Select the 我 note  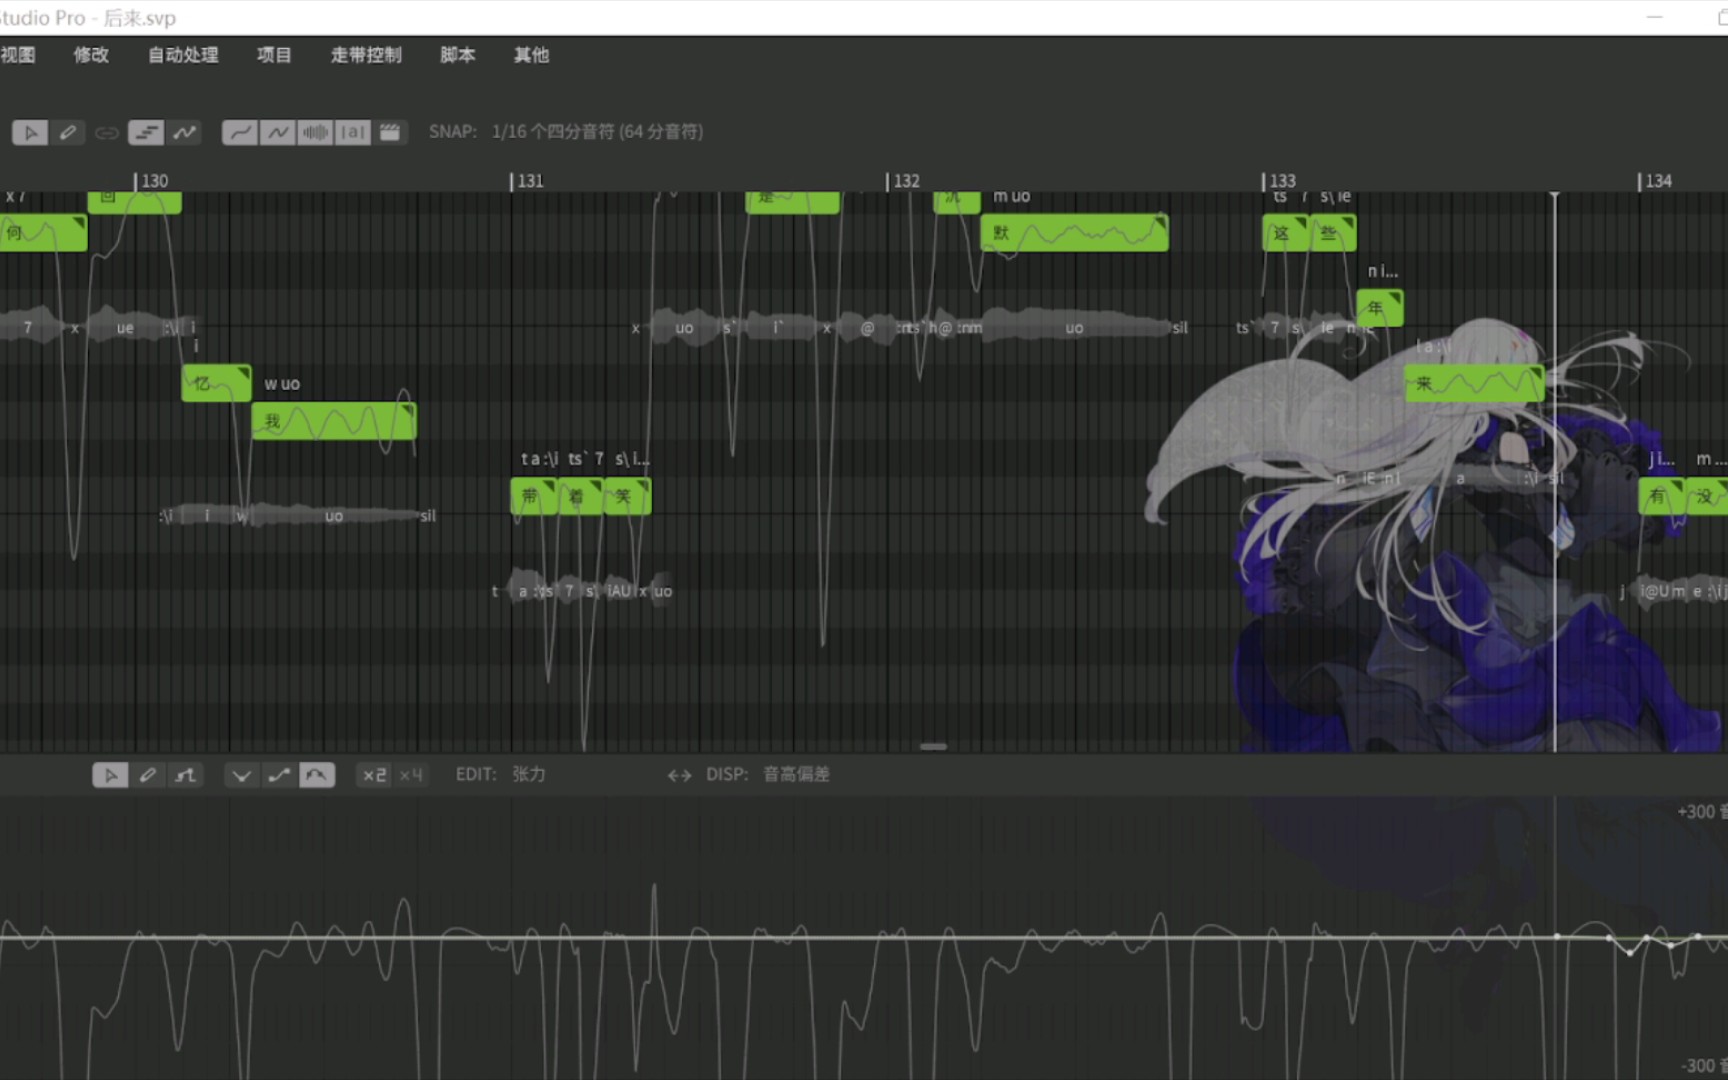click(334, 421)
